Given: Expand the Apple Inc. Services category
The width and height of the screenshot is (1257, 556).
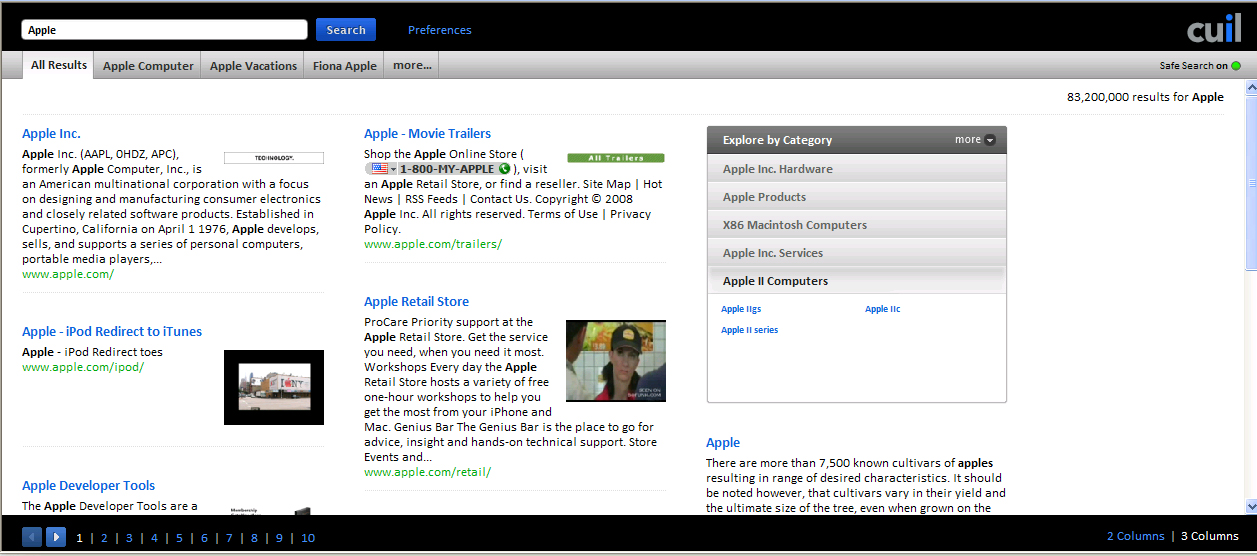Looking at the screenshot, I should click(857, 253).
